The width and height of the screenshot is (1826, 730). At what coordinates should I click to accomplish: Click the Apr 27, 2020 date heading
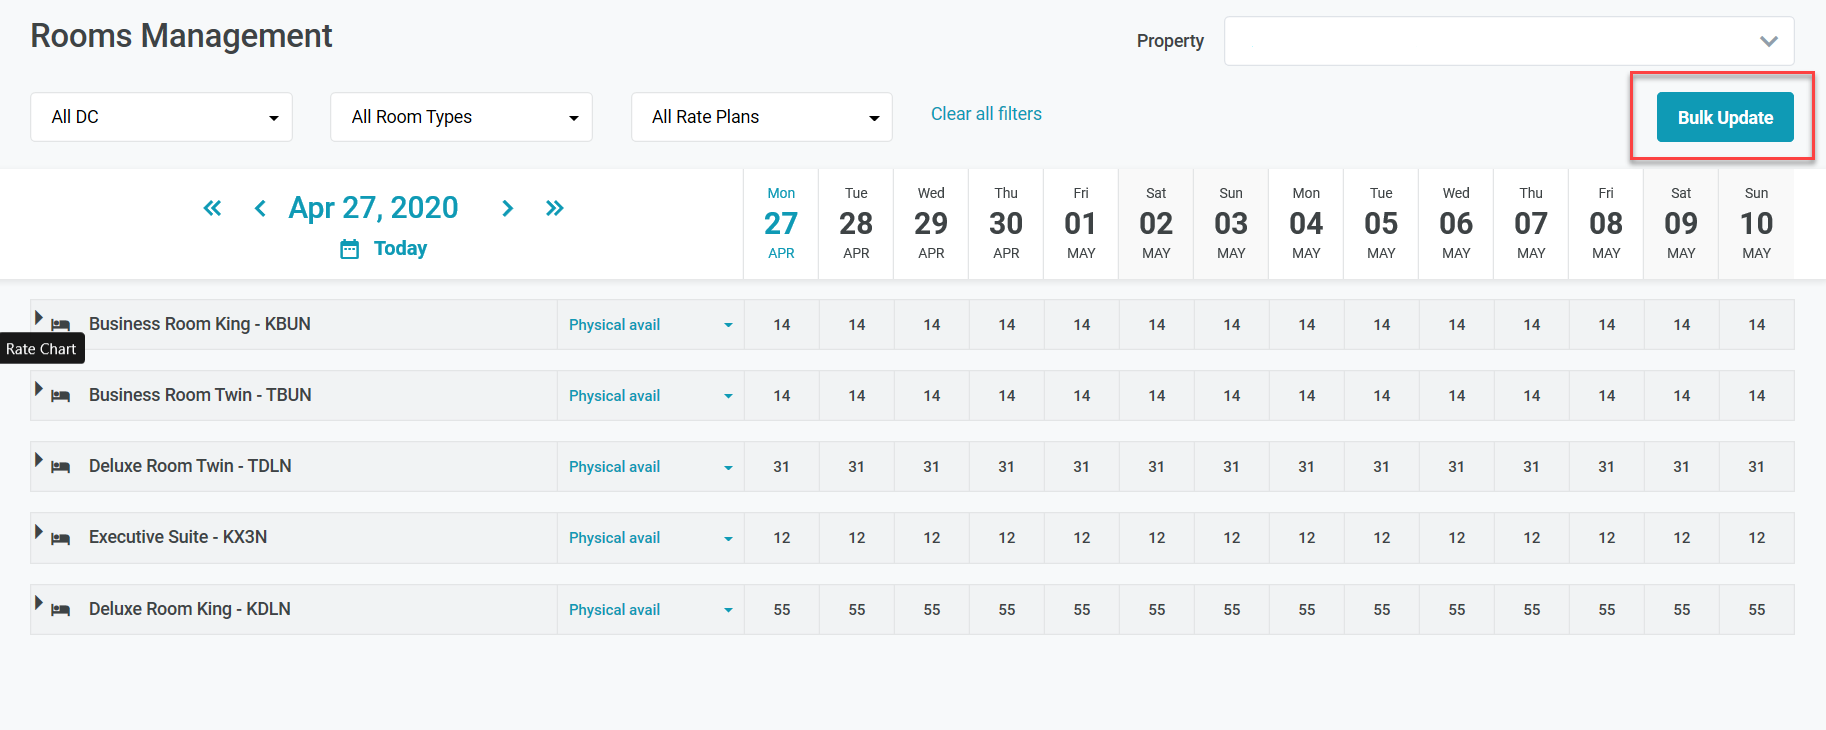pos(373,207)
